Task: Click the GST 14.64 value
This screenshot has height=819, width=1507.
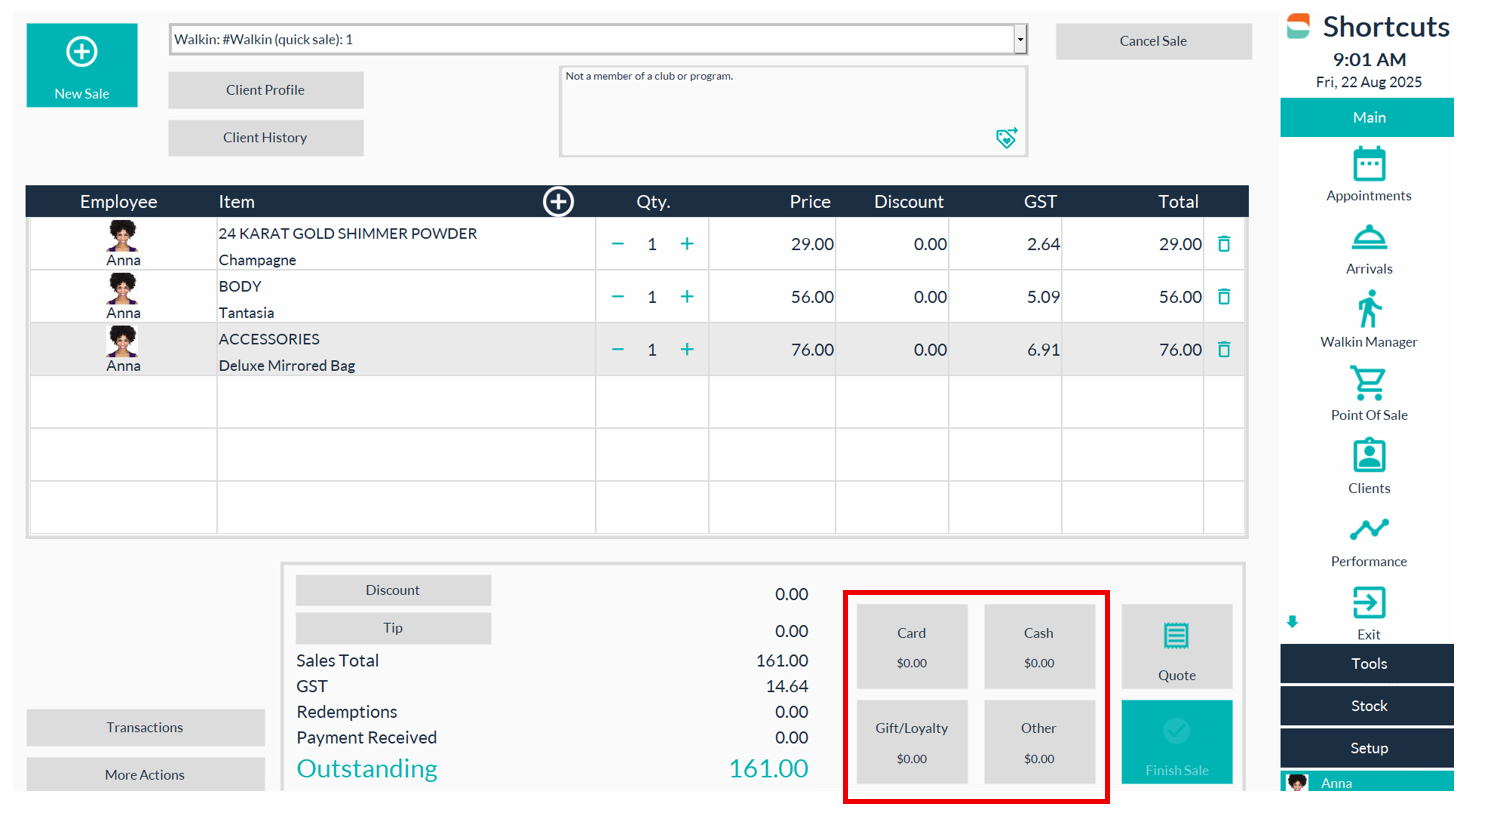Action: [x=787, y=687]
